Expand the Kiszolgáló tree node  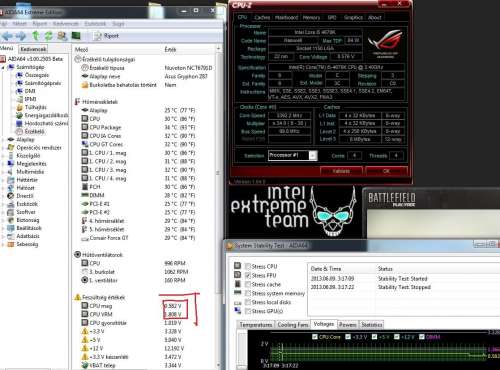click(x=3, y=156)
